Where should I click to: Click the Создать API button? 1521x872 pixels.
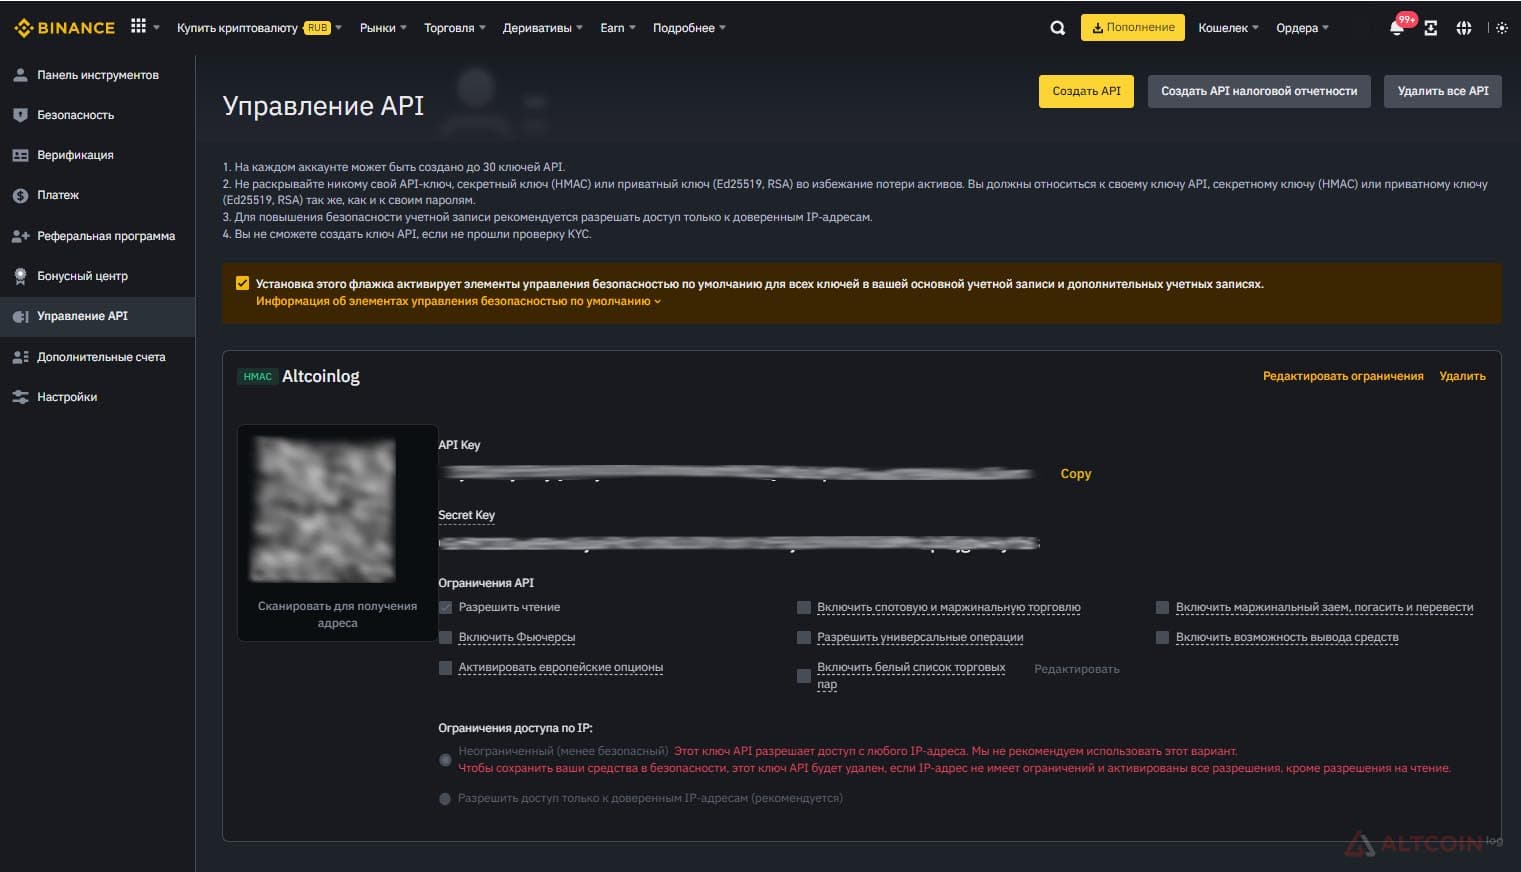click(1086, 91)
